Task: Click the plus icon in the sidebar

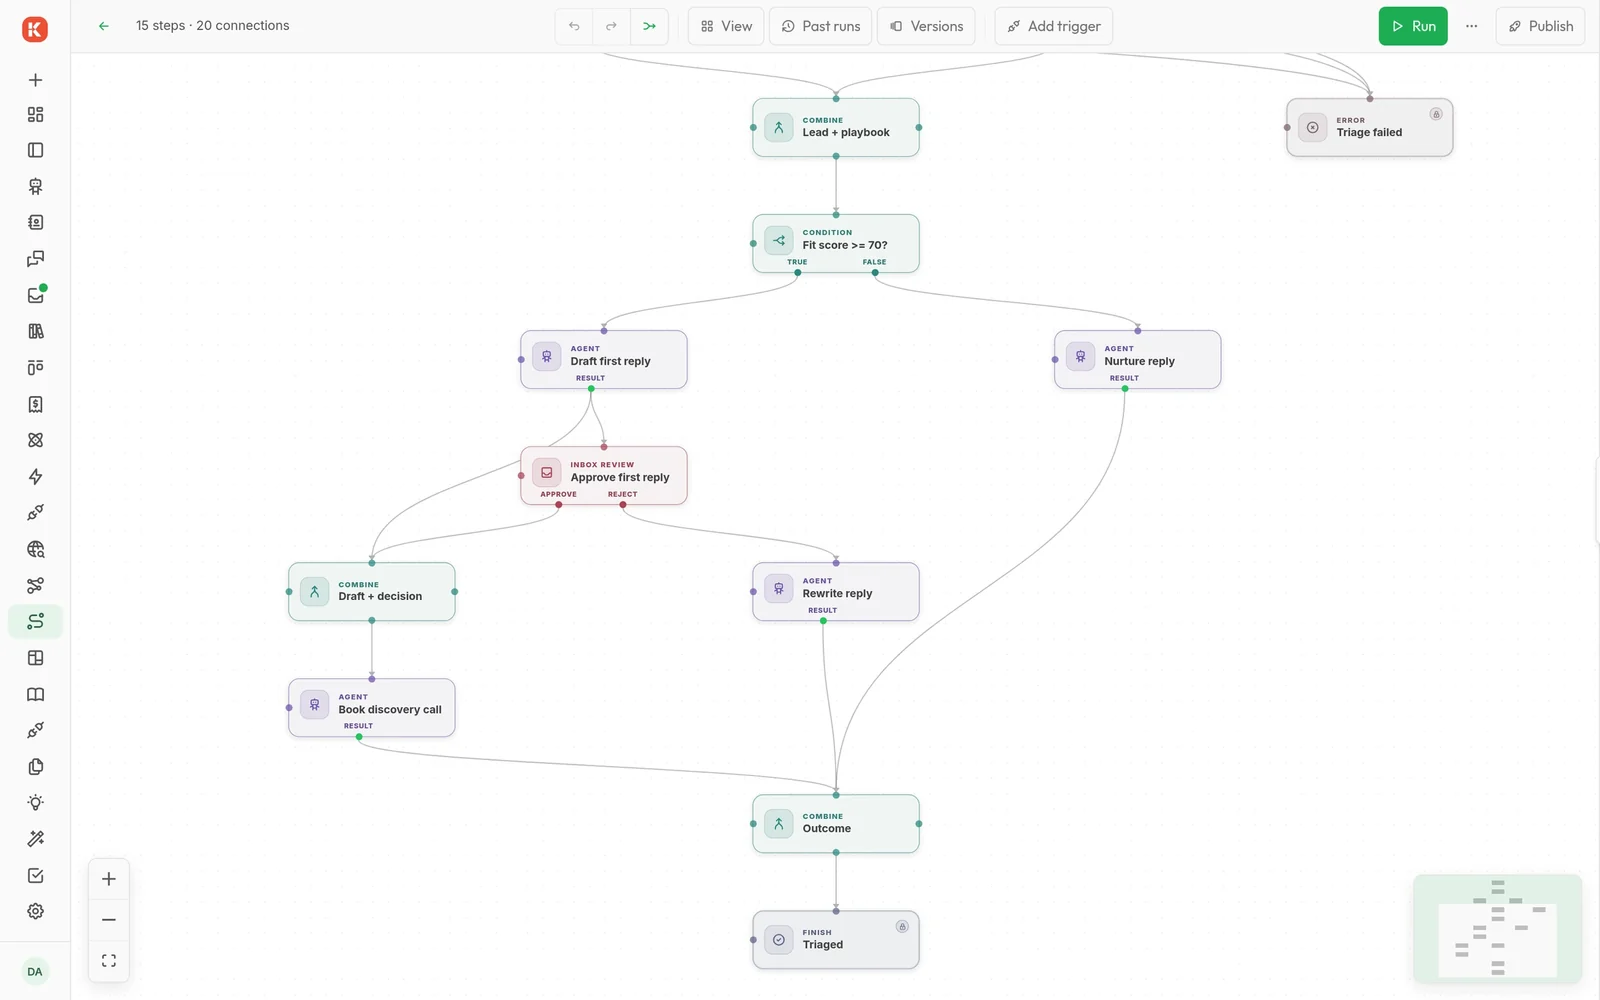Action: pos(35,80)
